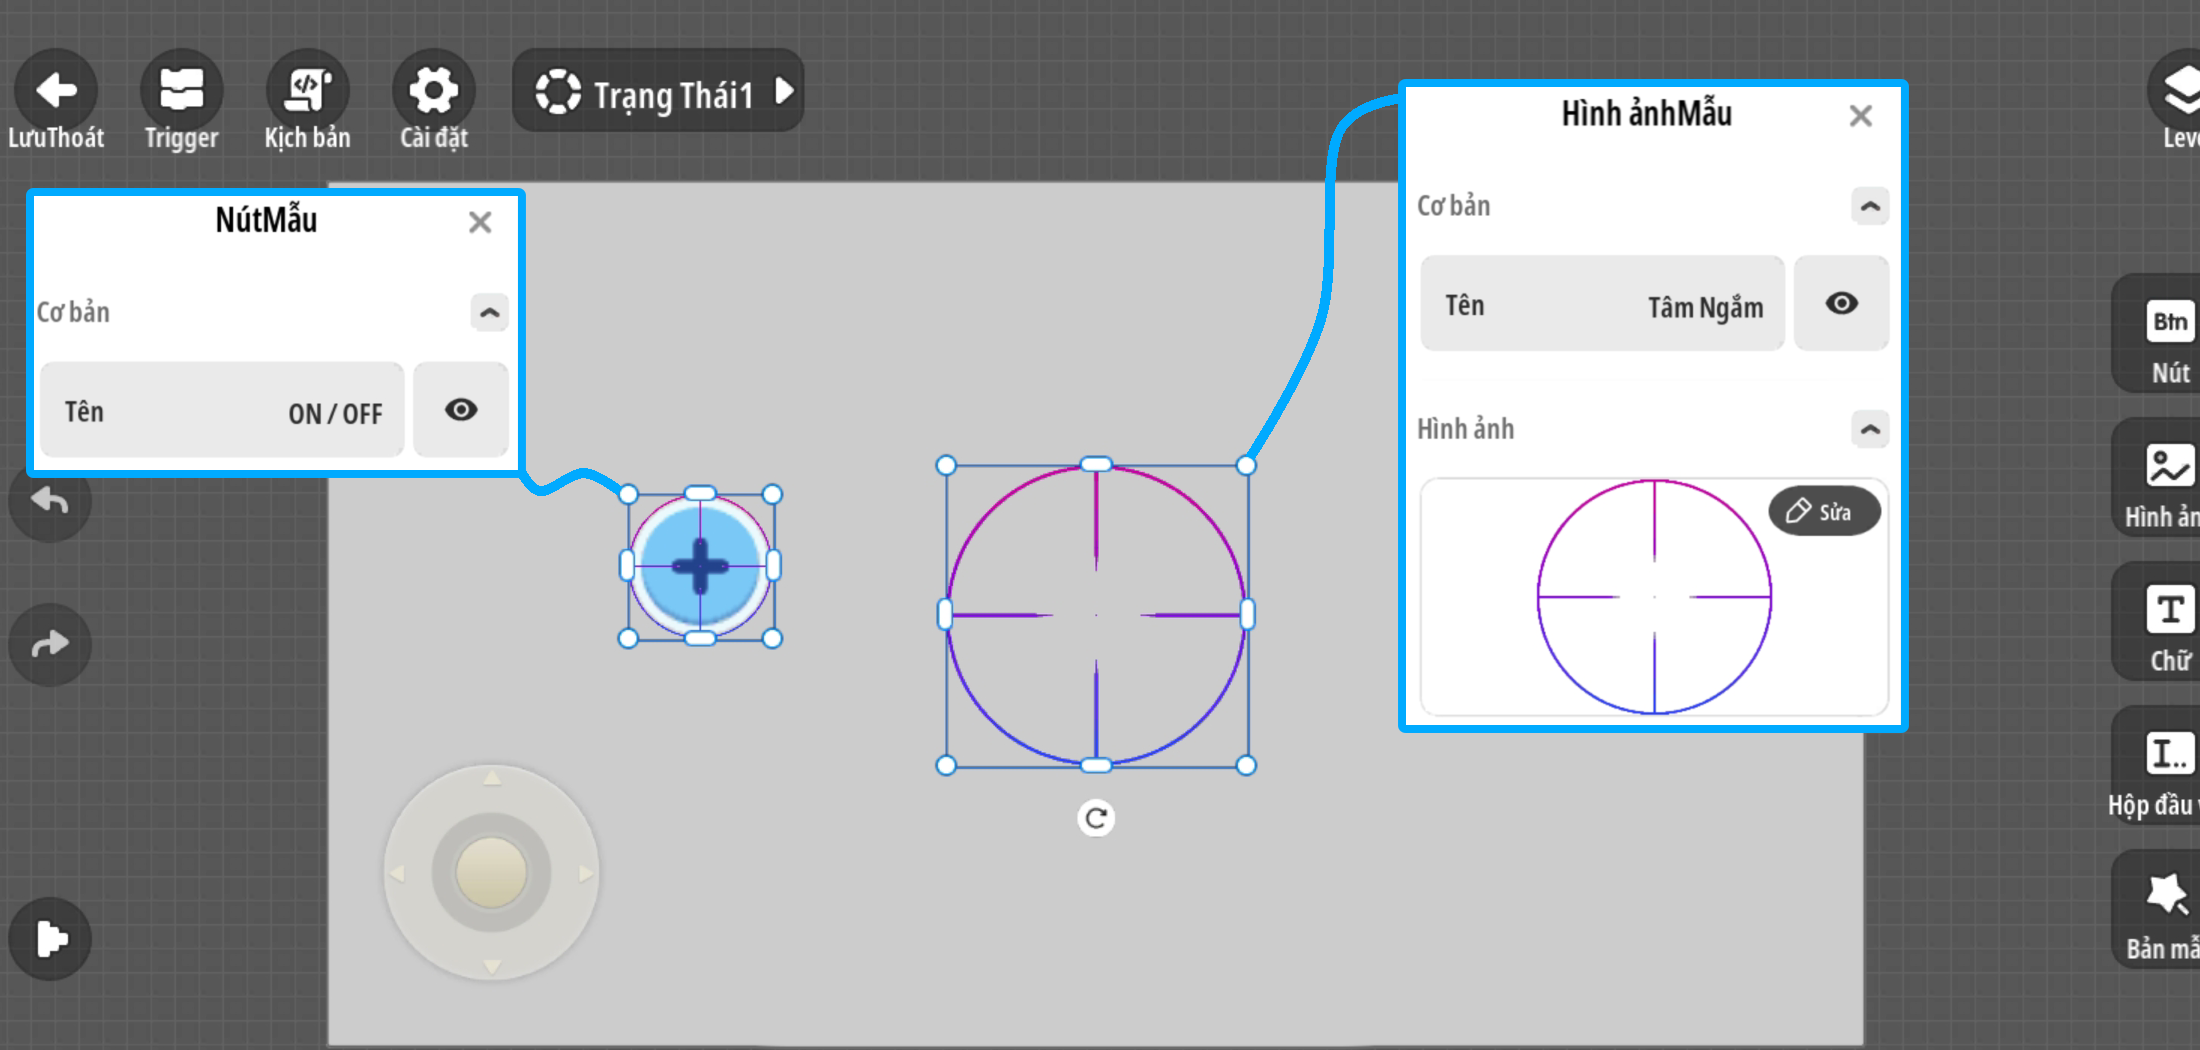Open Cài đặt settings gear
The width and height of the screenshot is (2200, 1050).
pyautogui.click(x=433, y=91)
